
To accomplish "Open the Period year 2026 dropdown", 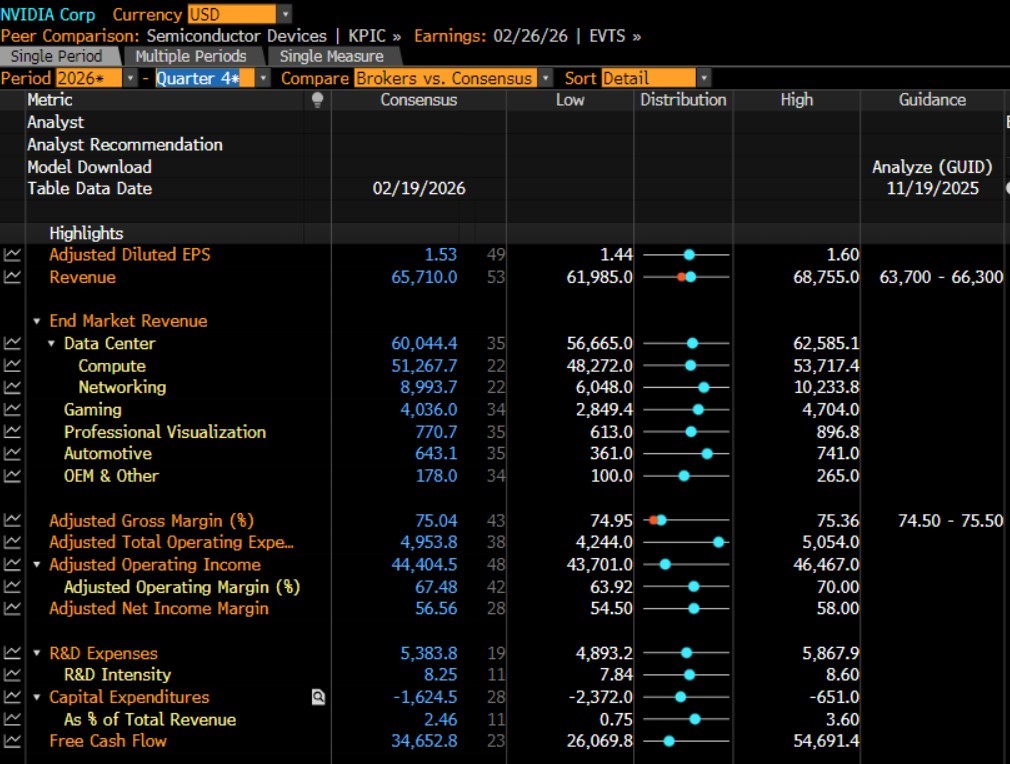I will (x=130, y=78).
